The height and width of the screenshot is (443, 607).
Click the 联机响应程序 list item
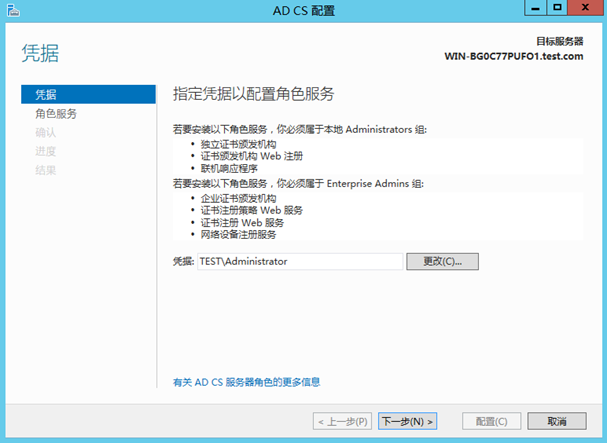pyautogui.click(x=229, y=168)
